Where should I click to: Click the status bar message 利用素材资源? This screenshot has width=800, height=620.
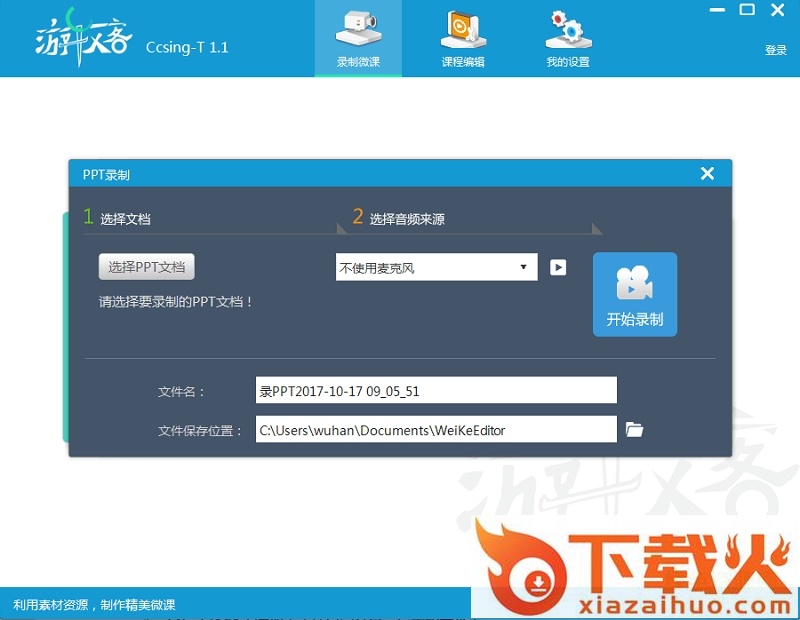94,605
